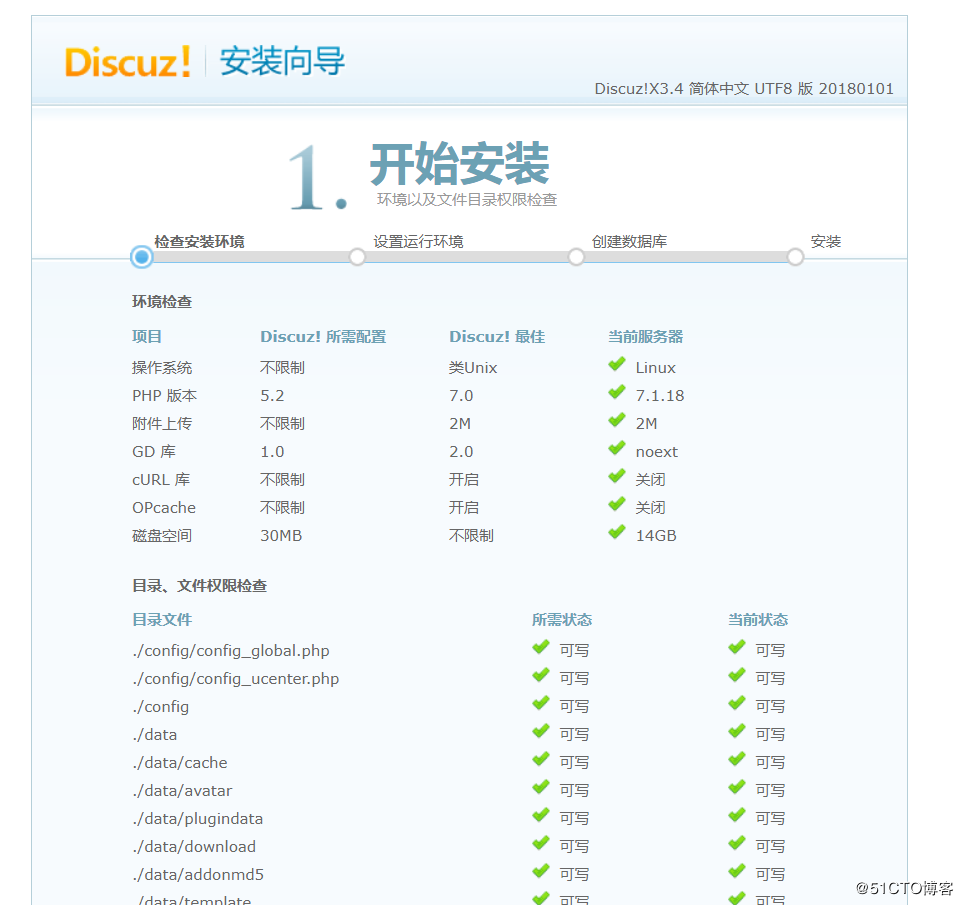Select the 安装 step label
This screenshot has height=905, width=963.
coord(825,241)
